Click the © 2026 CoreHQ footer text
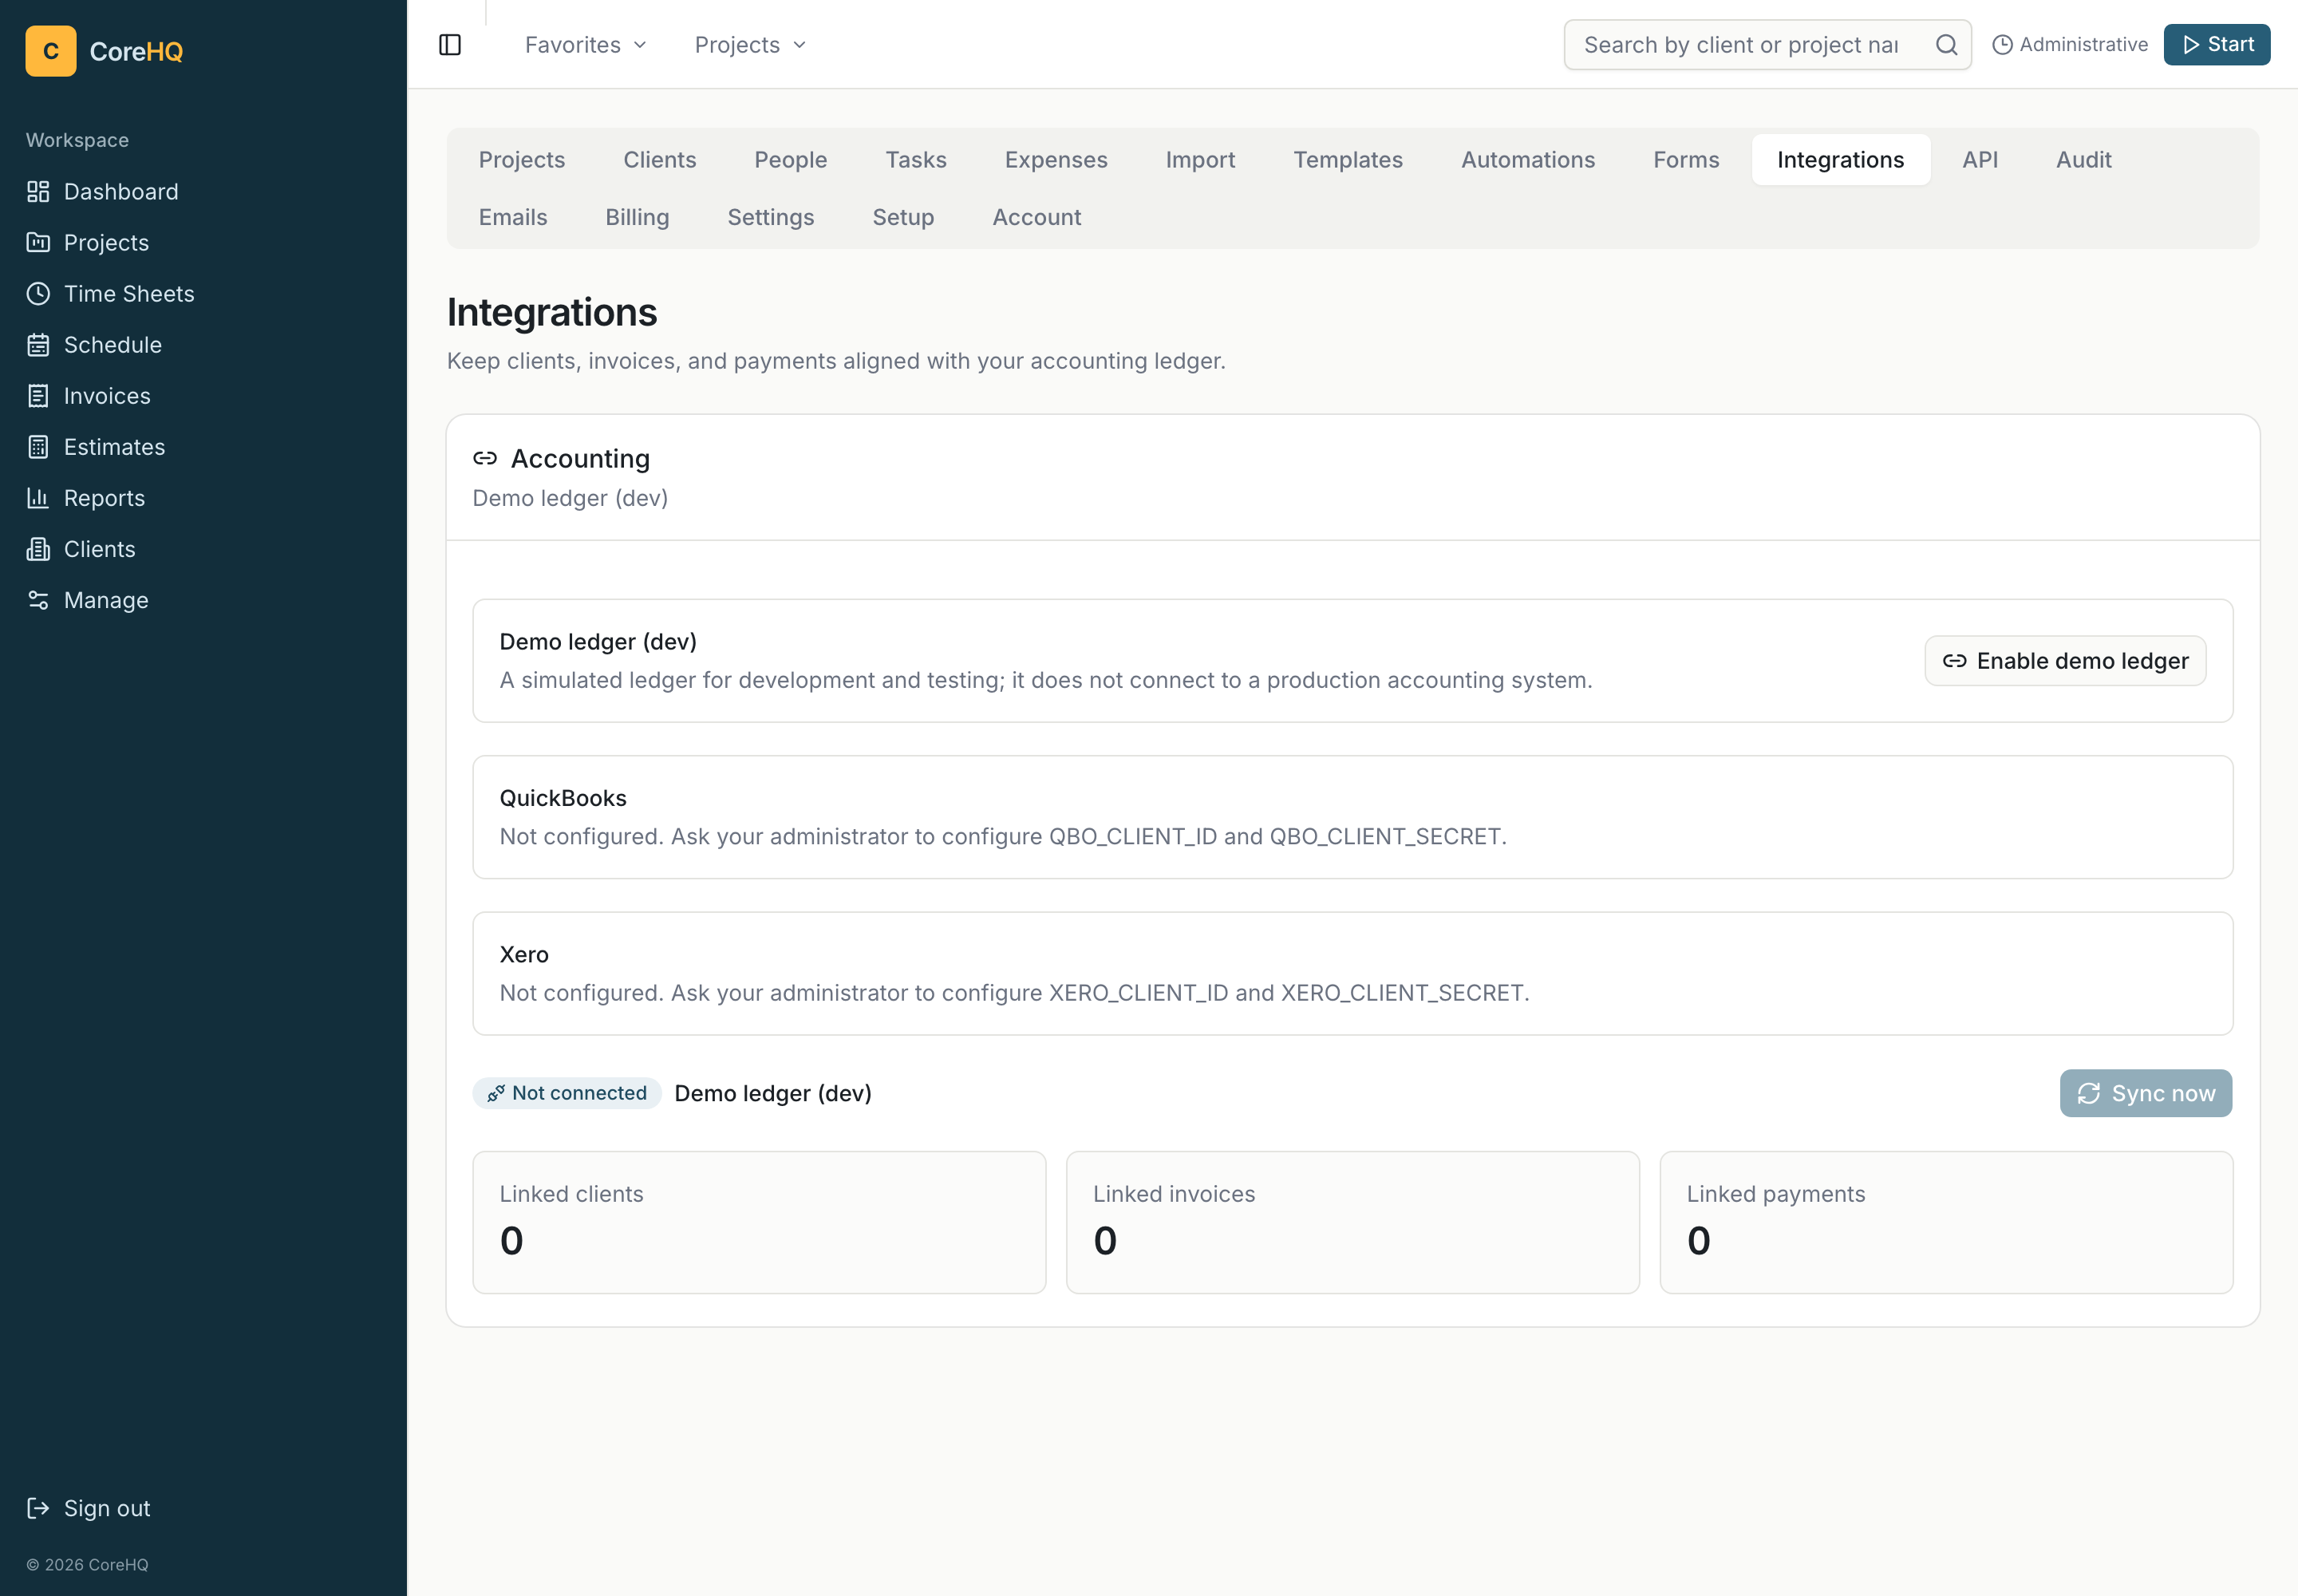 (x=87, y=1564)
